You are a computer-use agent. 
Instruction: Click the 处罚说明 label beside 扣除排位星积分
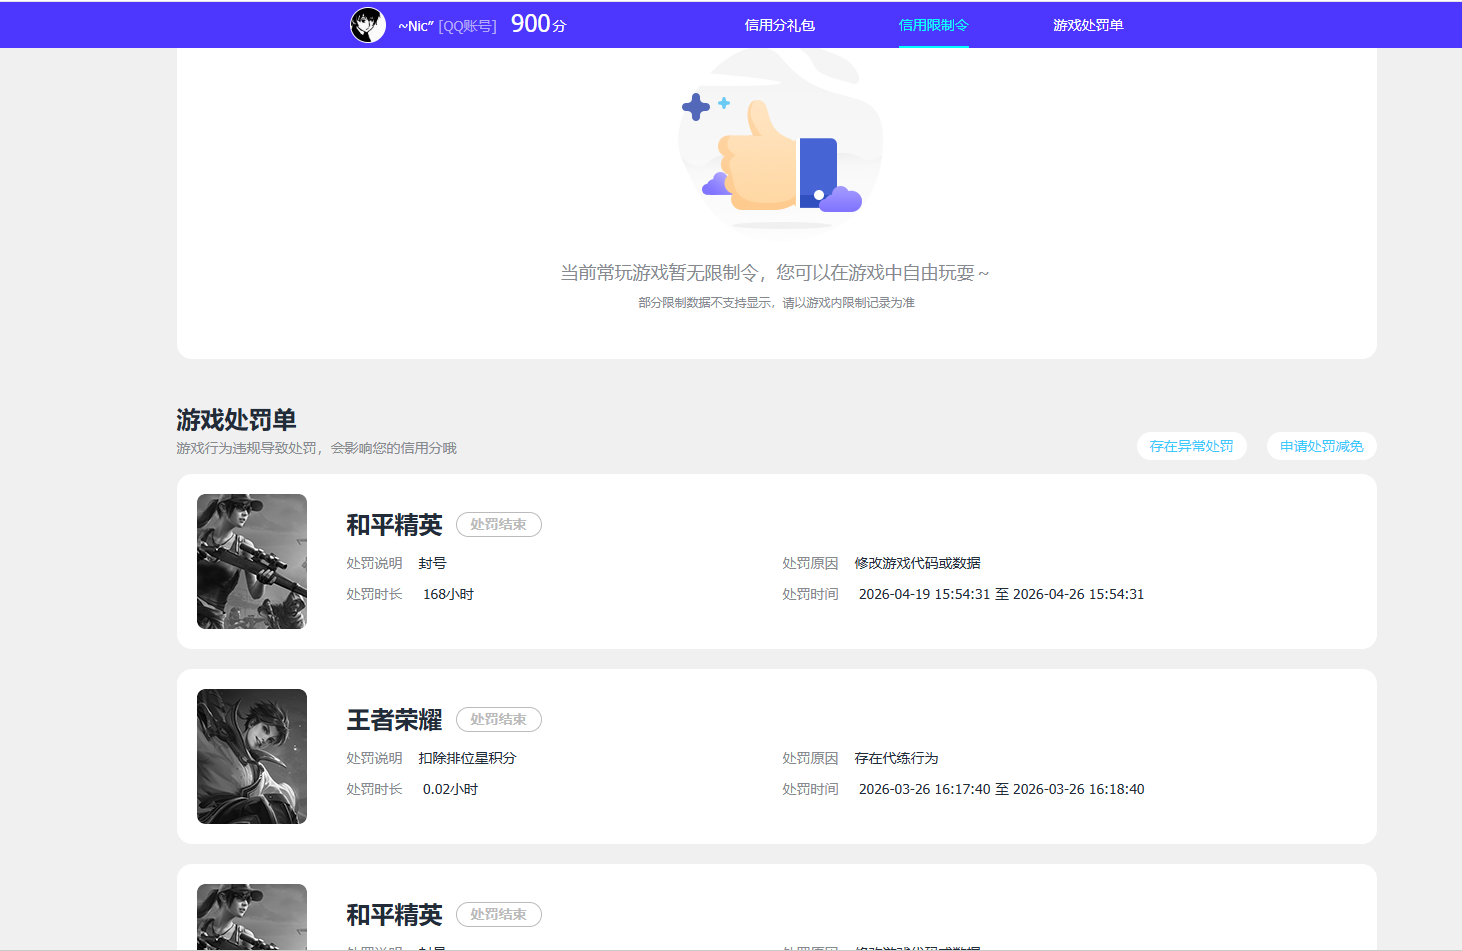click(375, 758)
